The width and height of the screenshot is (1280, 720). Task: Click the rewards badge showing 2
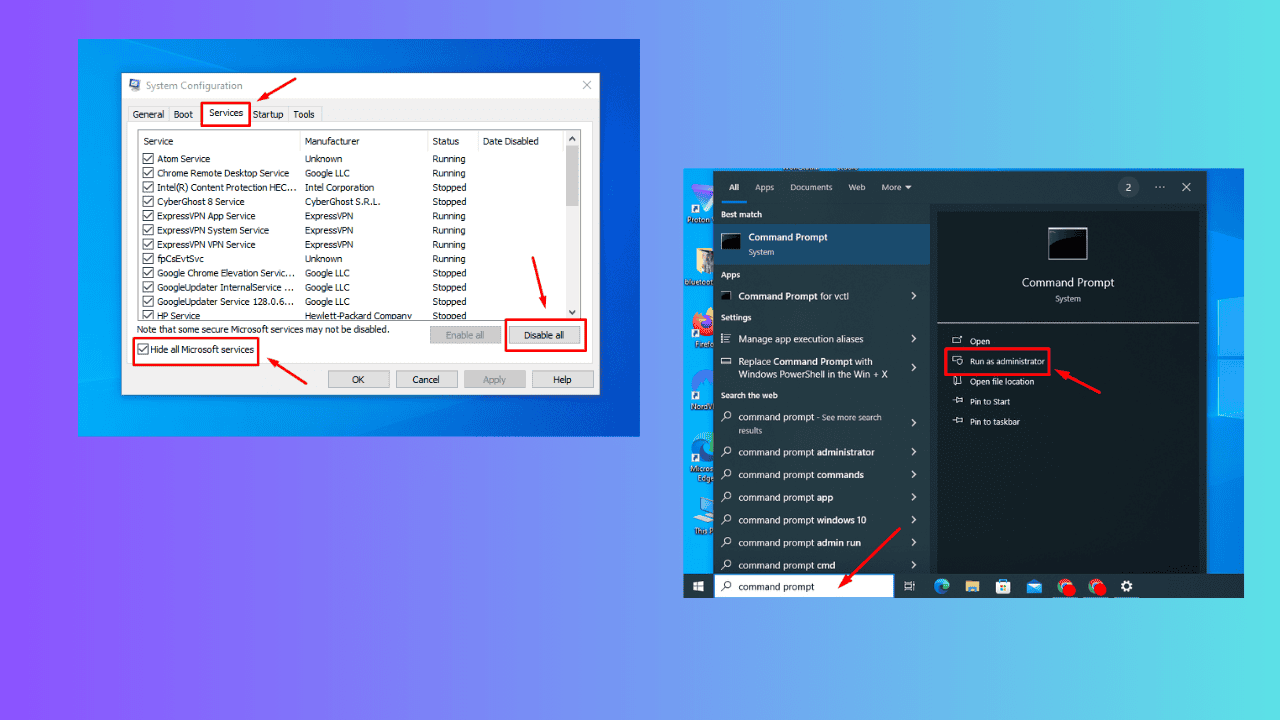pos(1128,187)
